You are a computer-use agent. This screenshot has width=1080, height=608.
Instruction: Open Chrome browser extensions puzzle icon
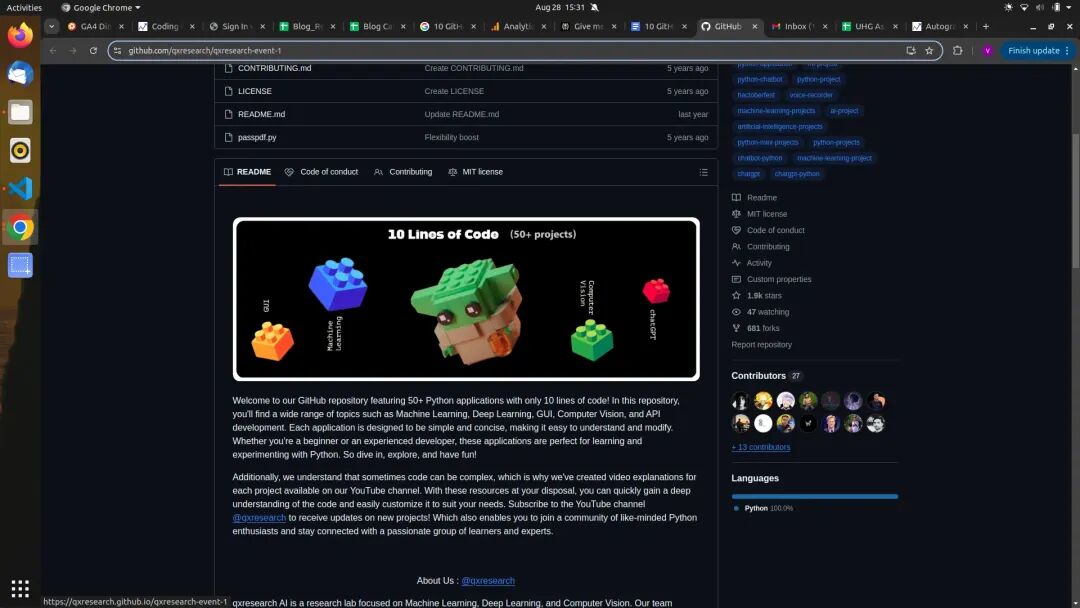pos(957,50)
